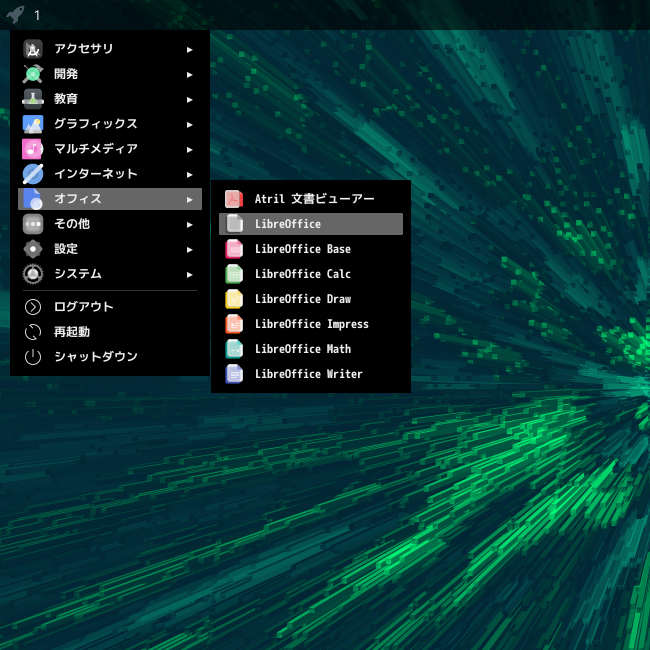Image resolution: width=650 pixels, height=650 pixels.
Task: Click the ログアウト arrow icon
Action: click(x=33, y=307)
